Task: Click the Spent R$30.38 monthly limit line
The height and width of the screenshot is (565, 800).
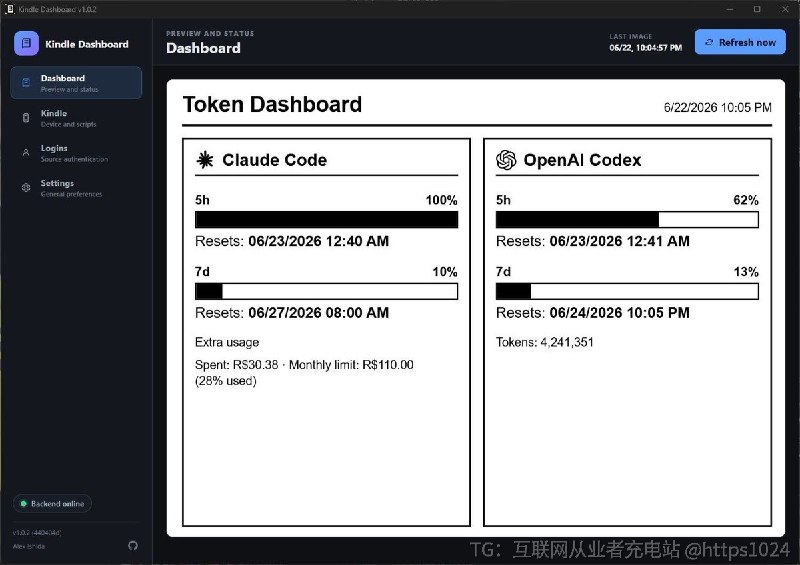Action: [304, 373]
